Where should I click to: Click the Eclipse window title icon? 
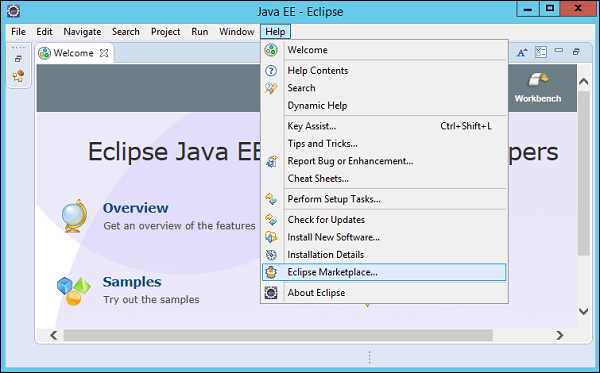point(13,11)
